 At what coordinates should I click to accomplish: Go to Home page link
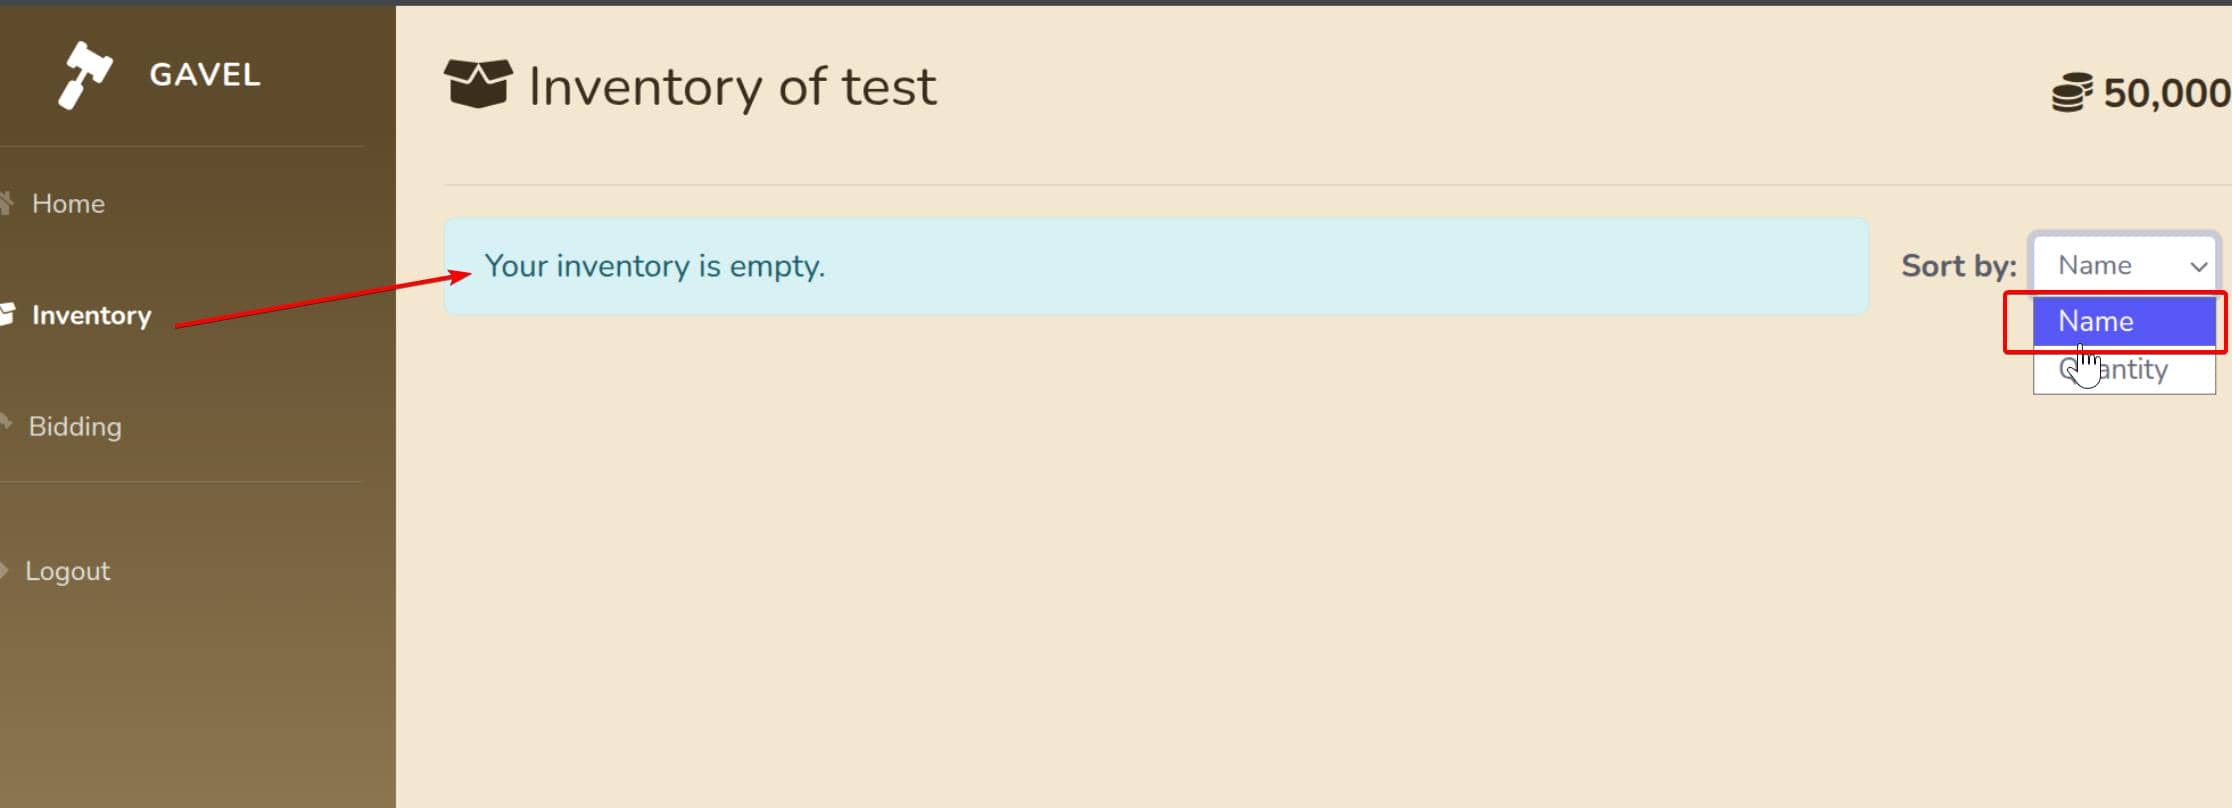click(x=68, y=203)
